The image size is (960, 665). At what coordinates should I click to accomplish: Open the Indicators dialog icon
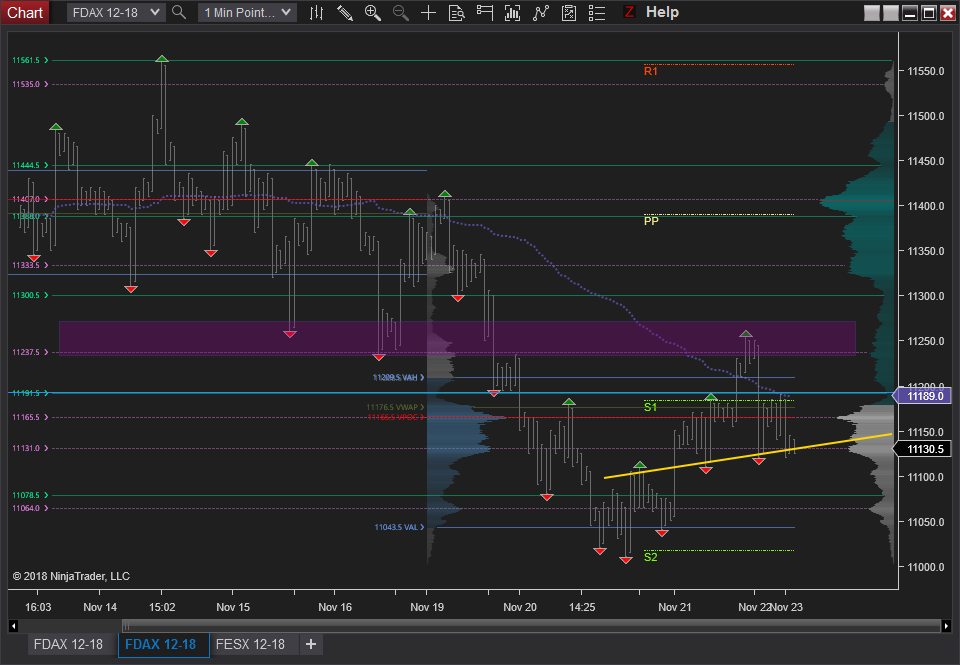point(541,12)
